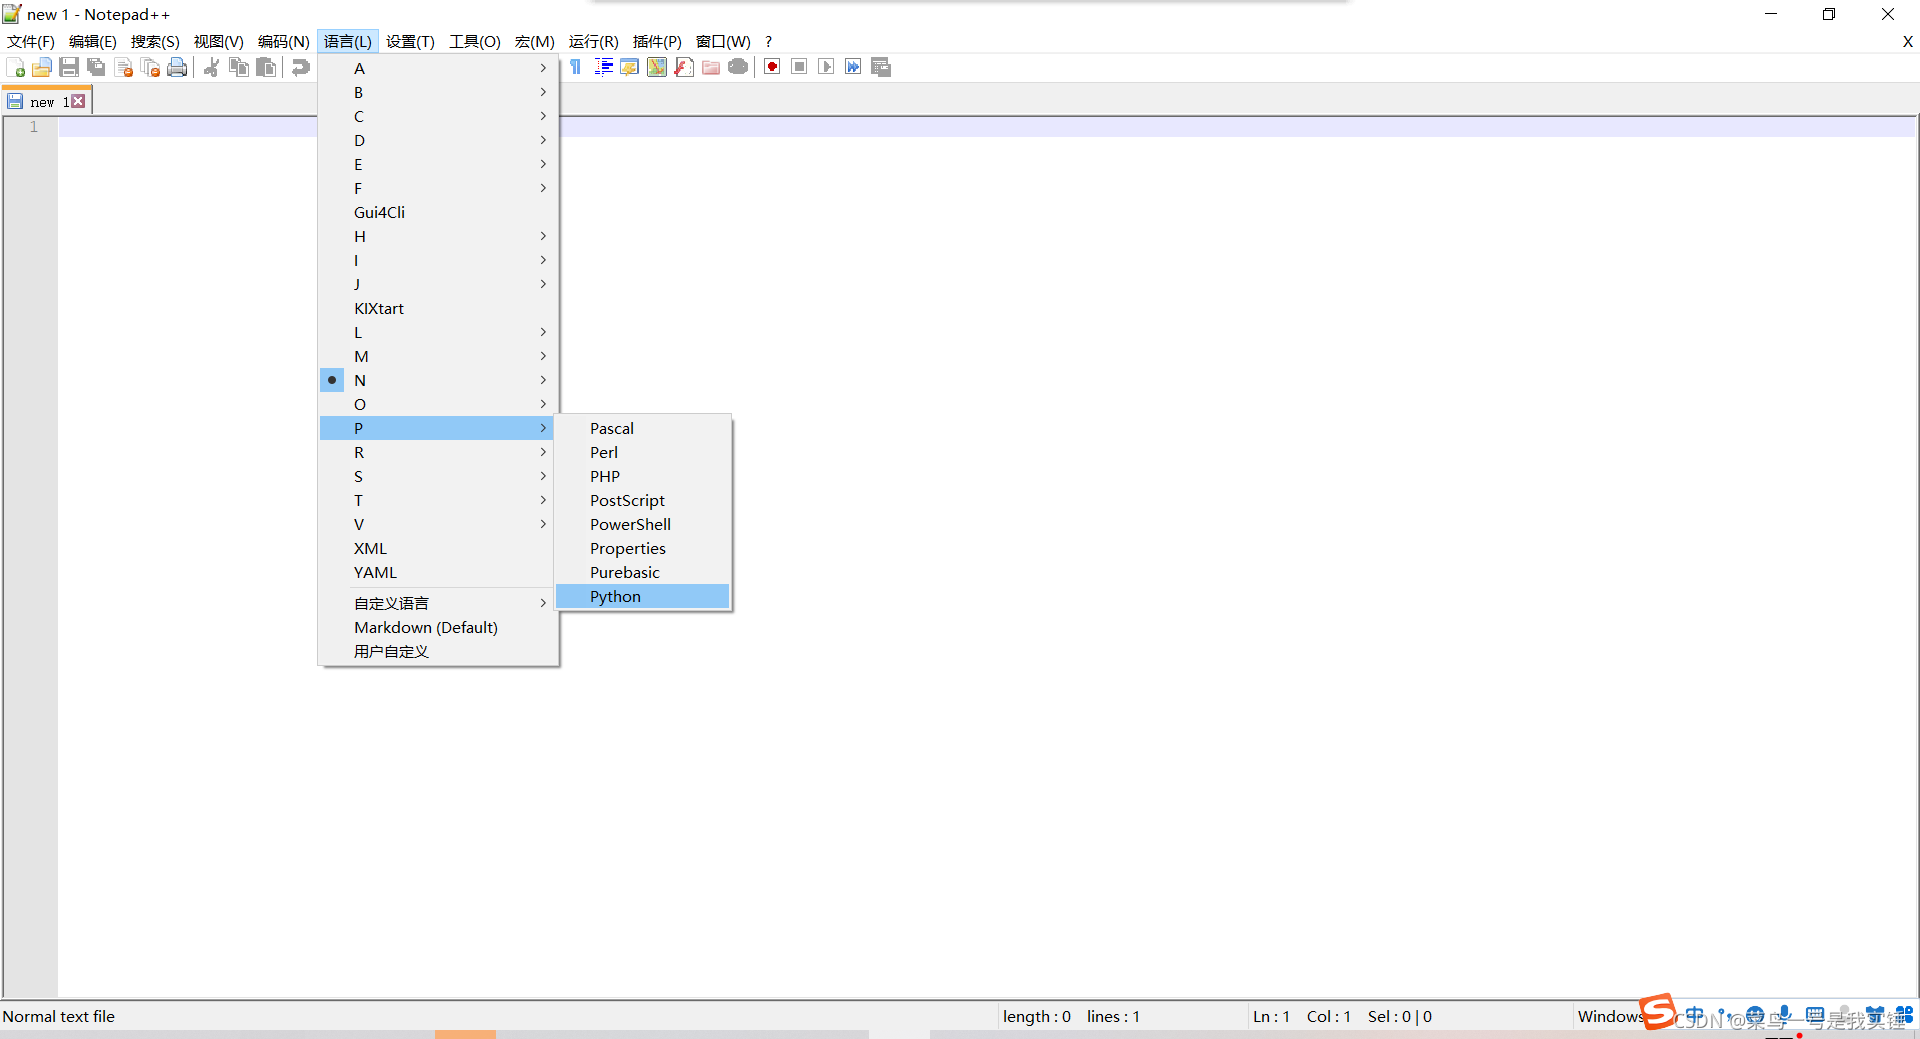
Task: Open the document map toolbar icon
Action: 657,67
